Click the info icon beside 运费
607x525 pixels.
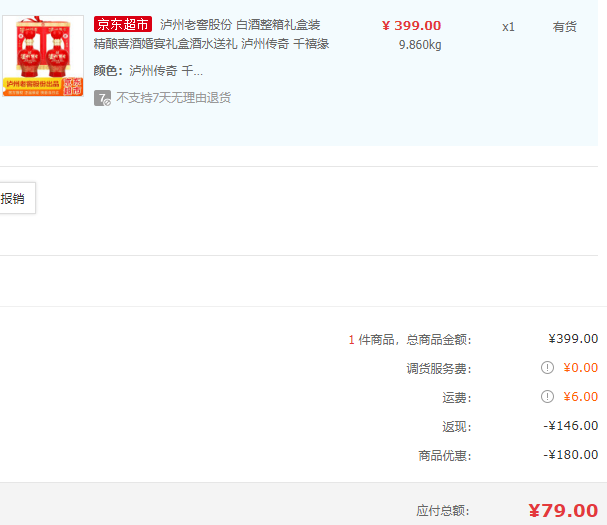[x=547, y=396]
